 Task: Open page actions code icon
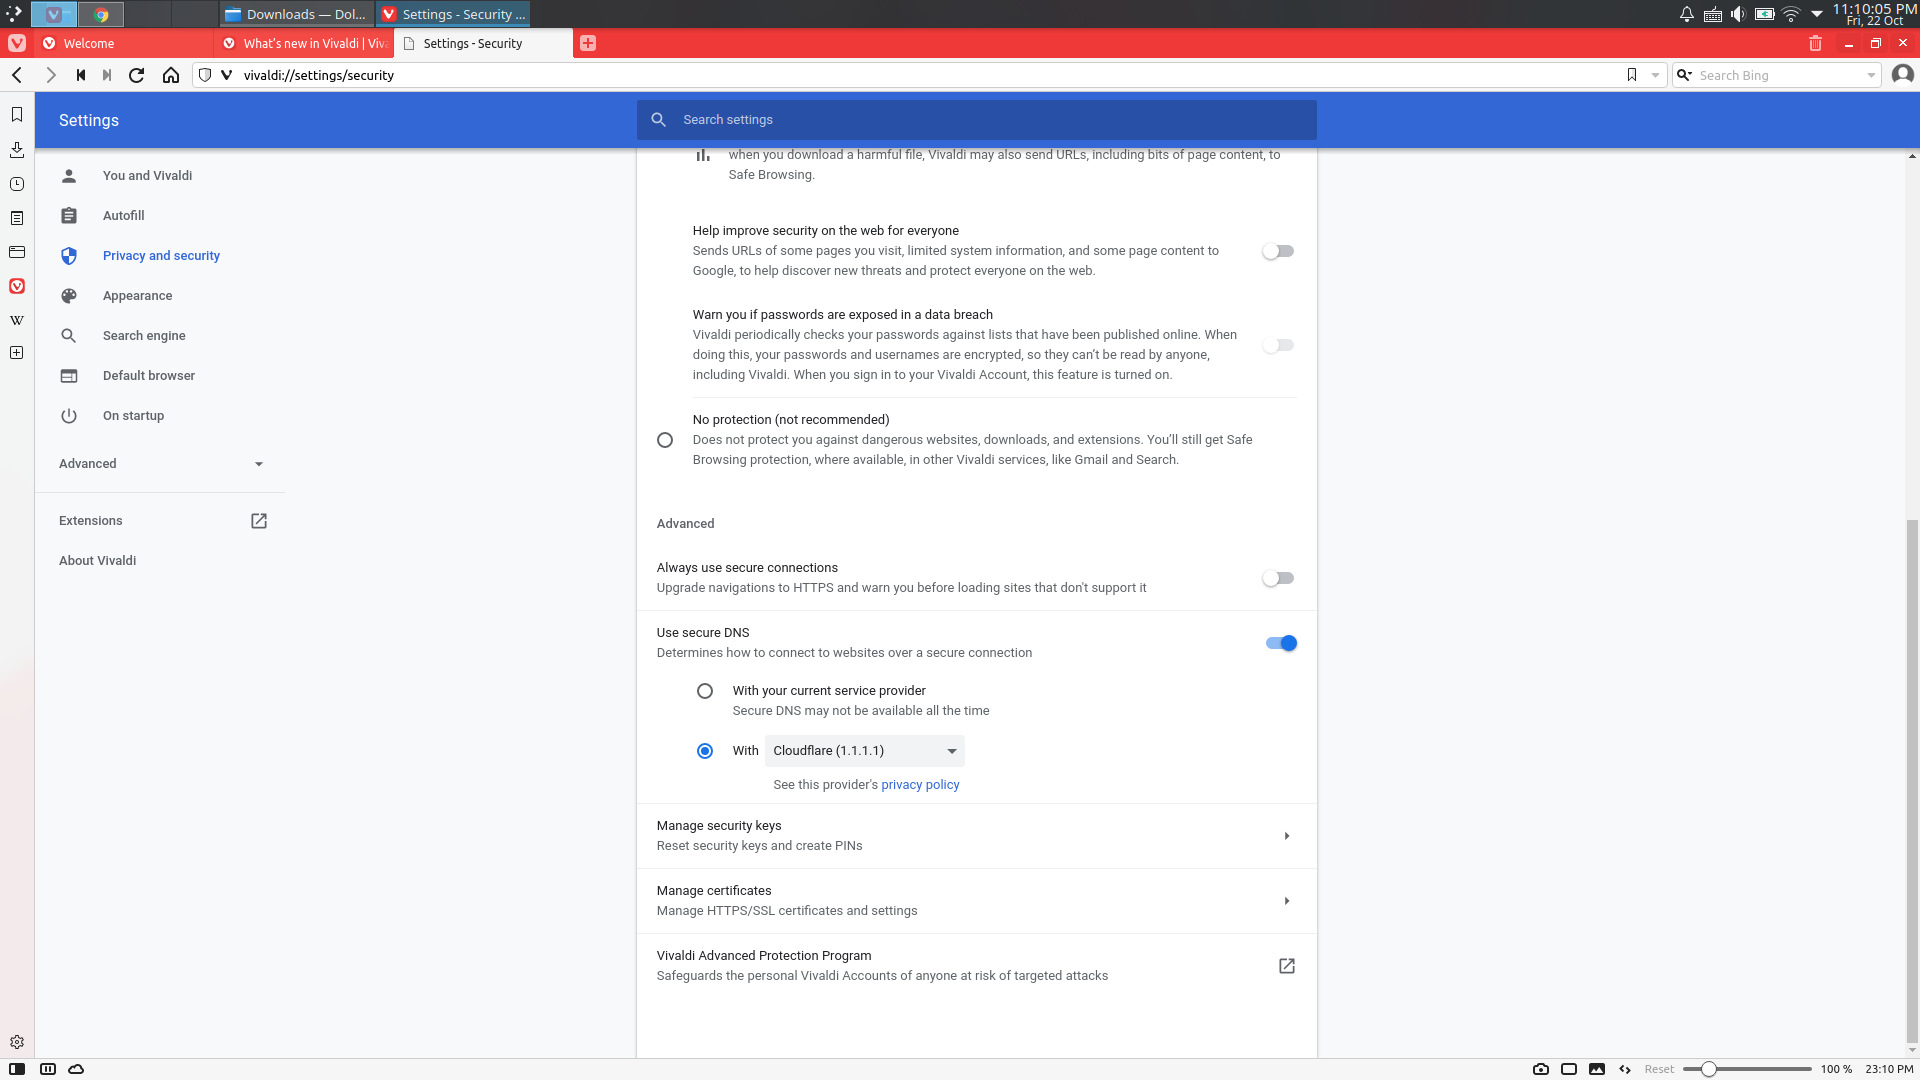click(1625, 1069)
